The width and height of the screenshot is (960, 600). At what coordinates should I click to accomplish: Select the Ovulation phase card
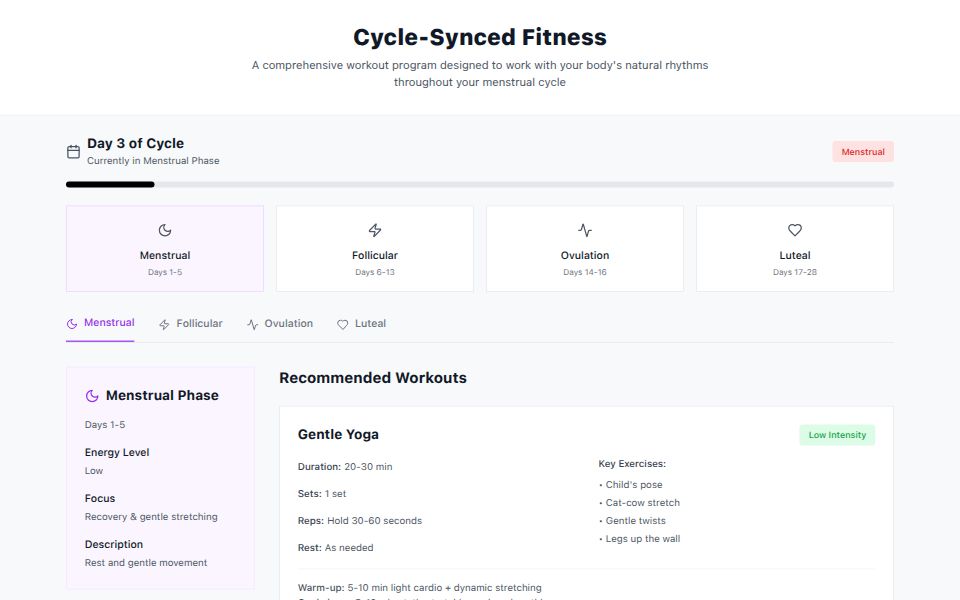[584, 248]
